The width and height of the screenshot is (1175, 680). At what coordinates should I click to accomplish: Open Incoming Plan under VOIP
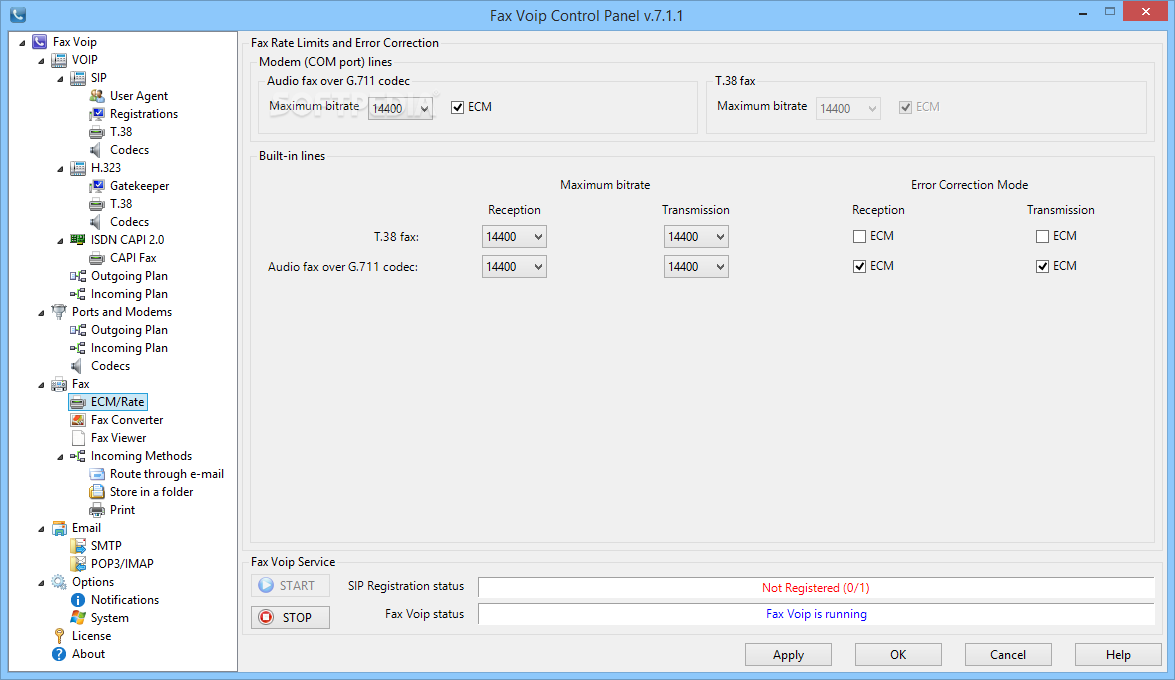tap(129, 294)
